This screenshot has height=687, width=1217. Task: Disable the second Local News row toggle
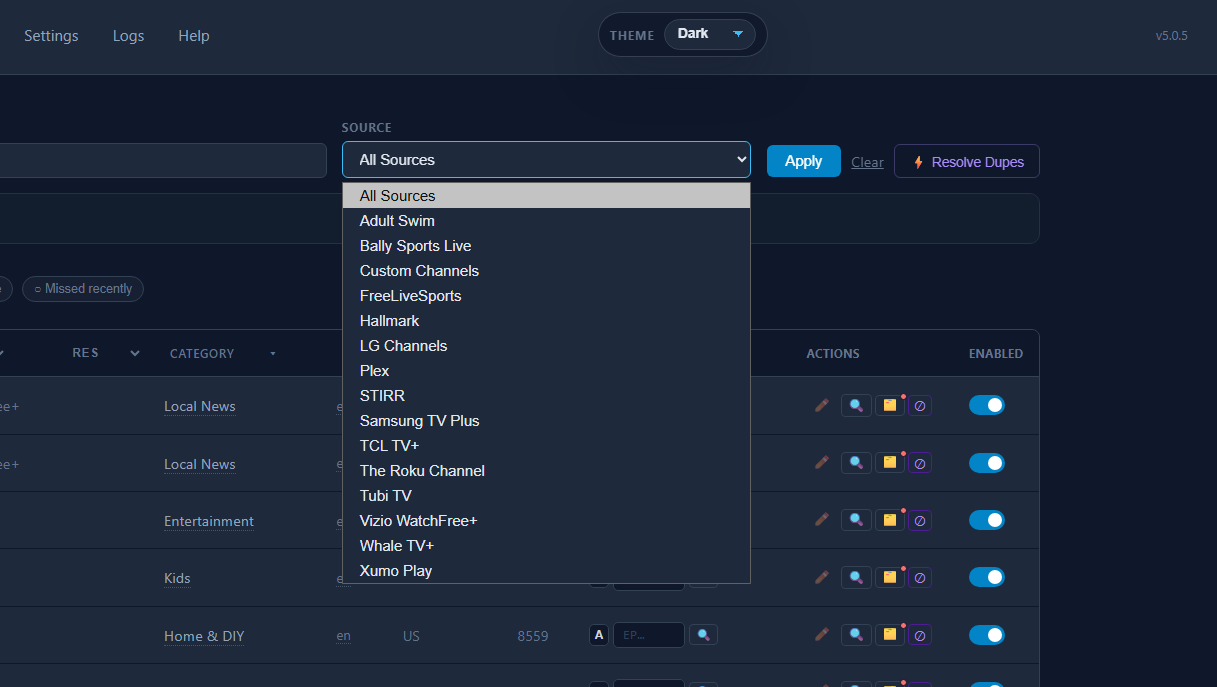[x=987, y=463]
